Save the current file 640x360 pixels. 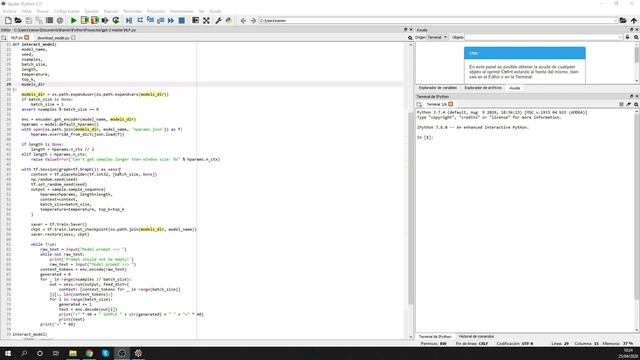click(x=29, y=20)
